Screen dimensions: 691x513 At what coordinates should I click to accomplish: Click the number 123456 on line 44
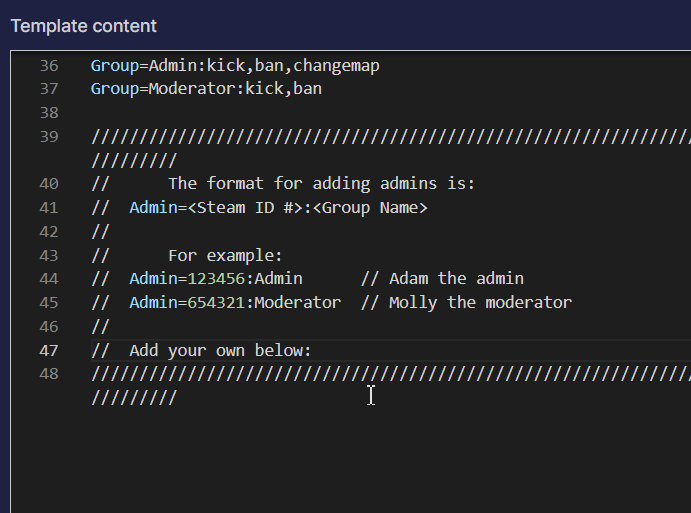(216, 279)
